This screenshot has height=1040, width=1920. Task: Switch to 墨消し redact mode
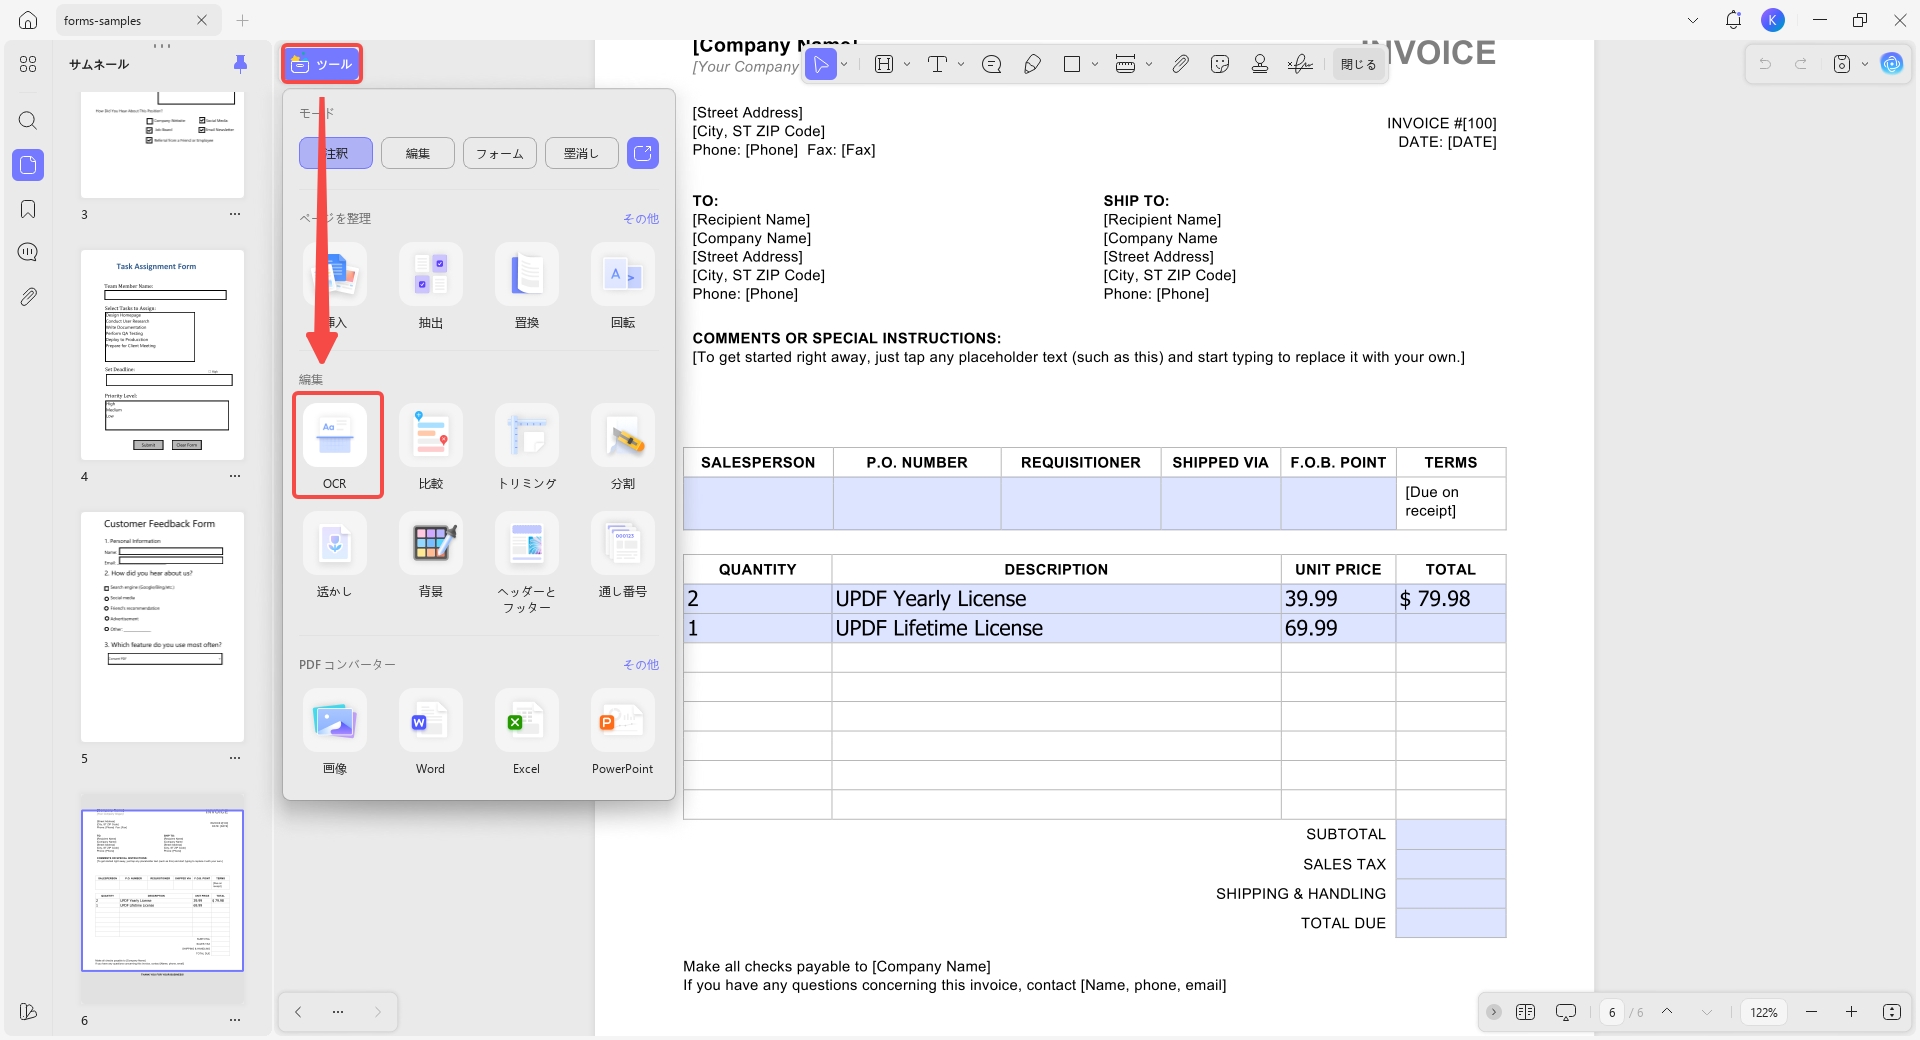[582, 153]
